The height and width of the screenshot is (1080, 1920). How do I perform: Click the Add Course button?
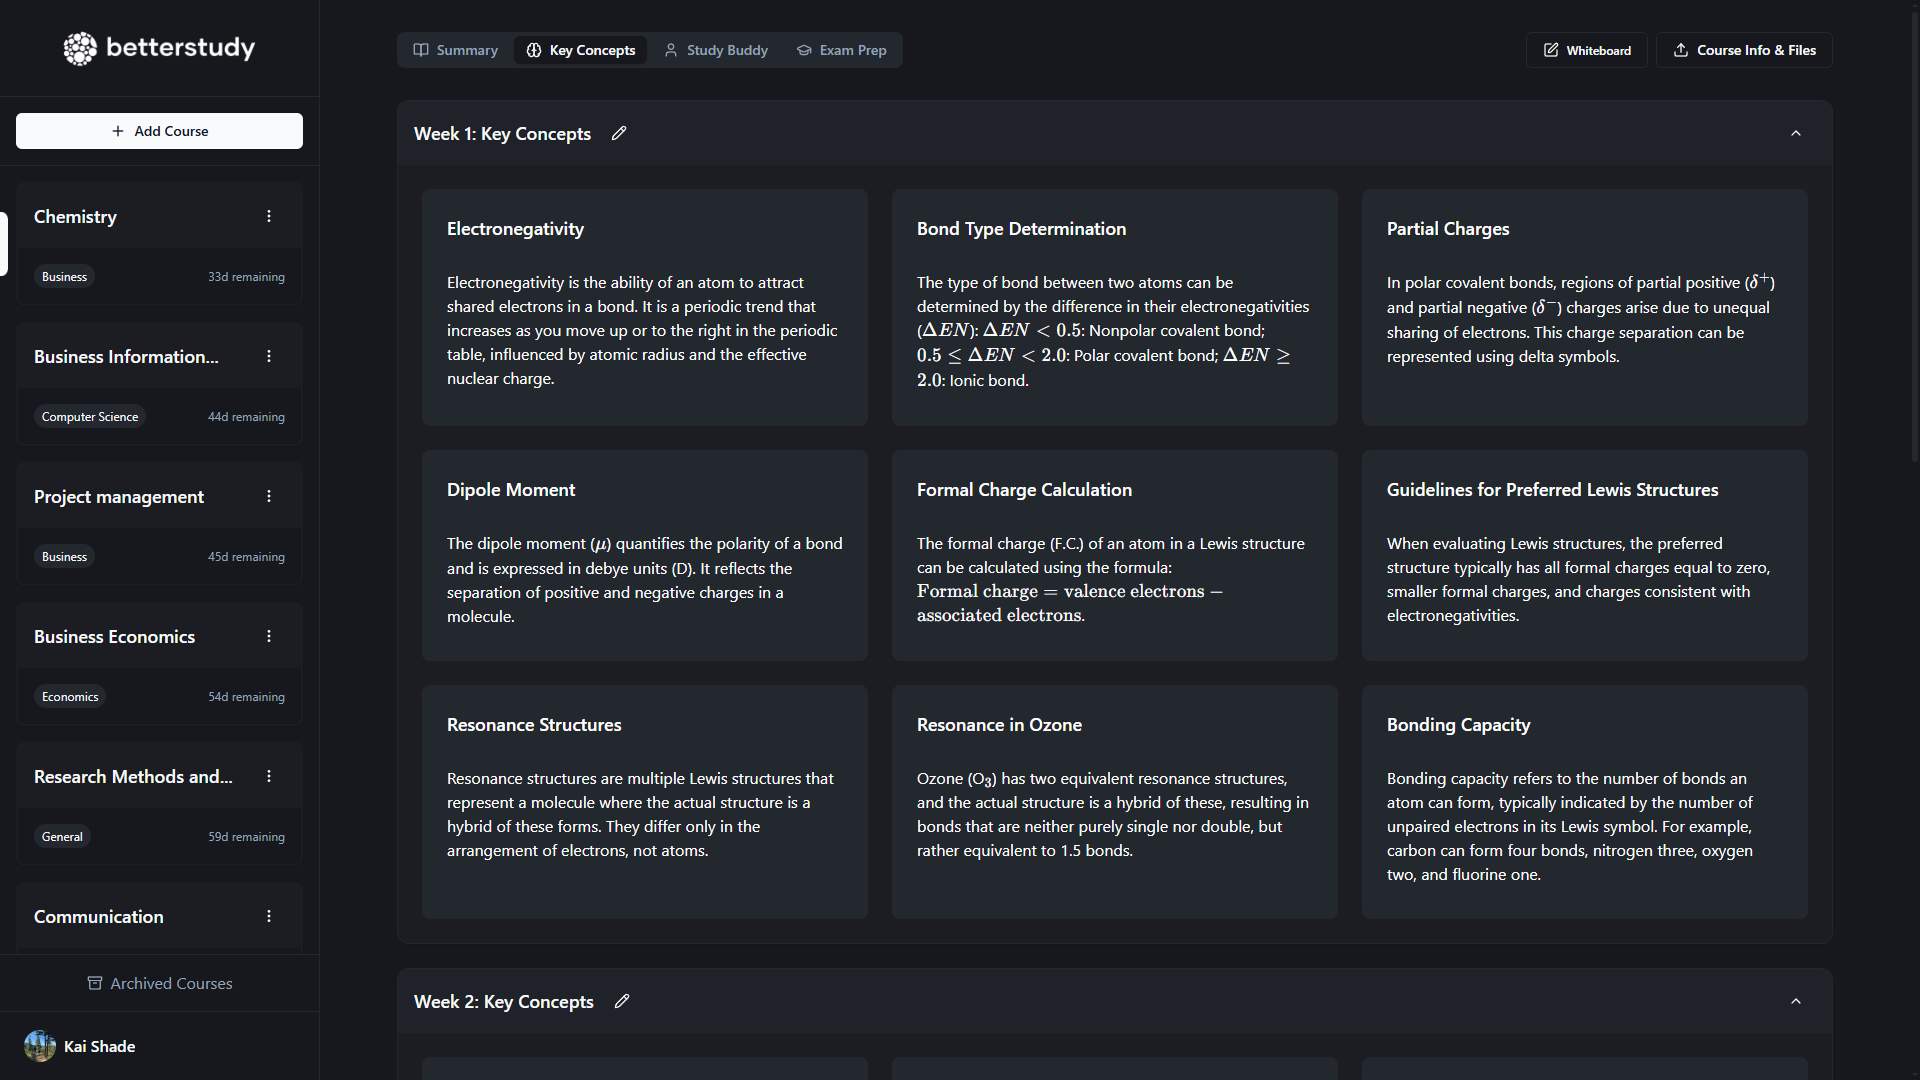pyautogui.click(x=159, y=131)
